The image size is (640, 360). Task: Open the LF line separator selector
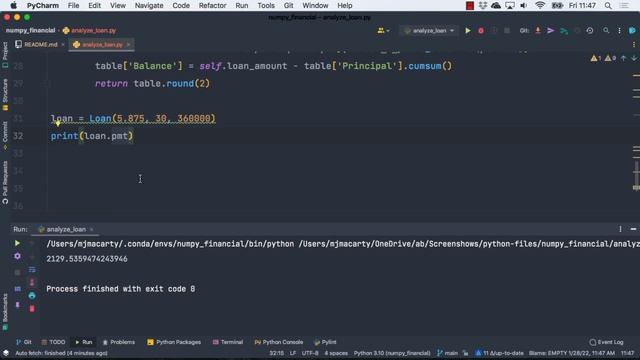(293, 353)
